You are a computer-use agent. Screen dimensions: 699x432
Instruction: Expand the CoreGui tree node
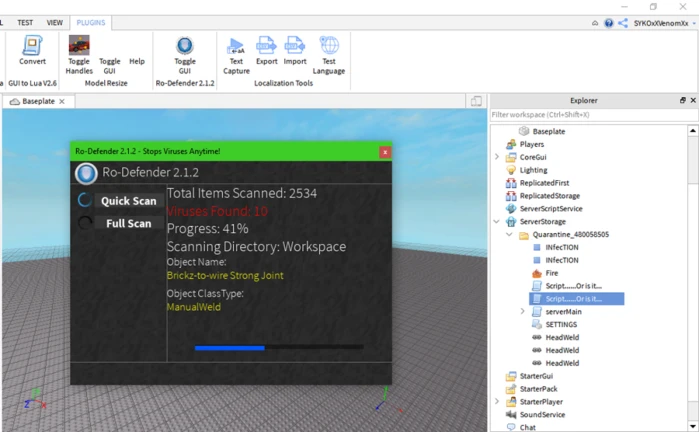pos(497,157)
